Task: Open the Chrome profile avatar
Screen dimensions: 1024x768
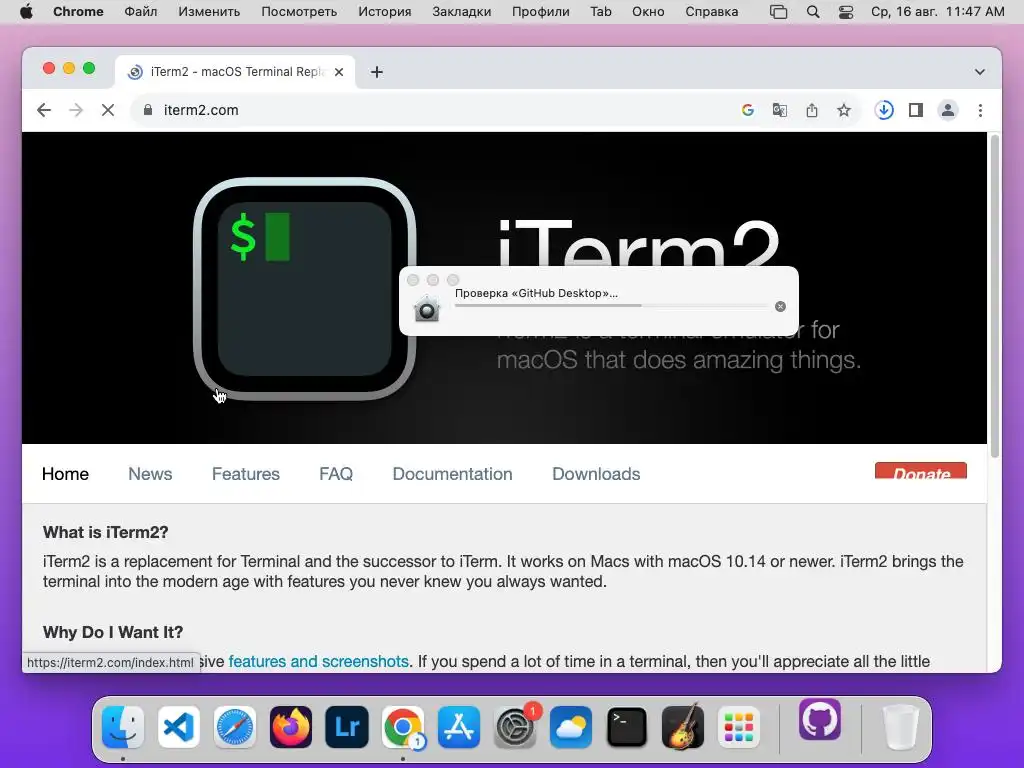Action: (x=948, y=110)
